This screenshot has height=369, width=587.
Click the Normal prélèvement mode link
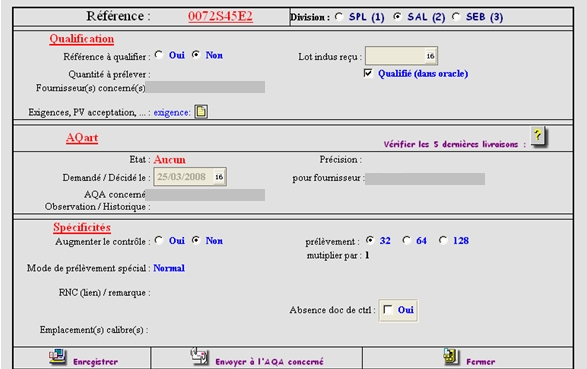(169, 268)
